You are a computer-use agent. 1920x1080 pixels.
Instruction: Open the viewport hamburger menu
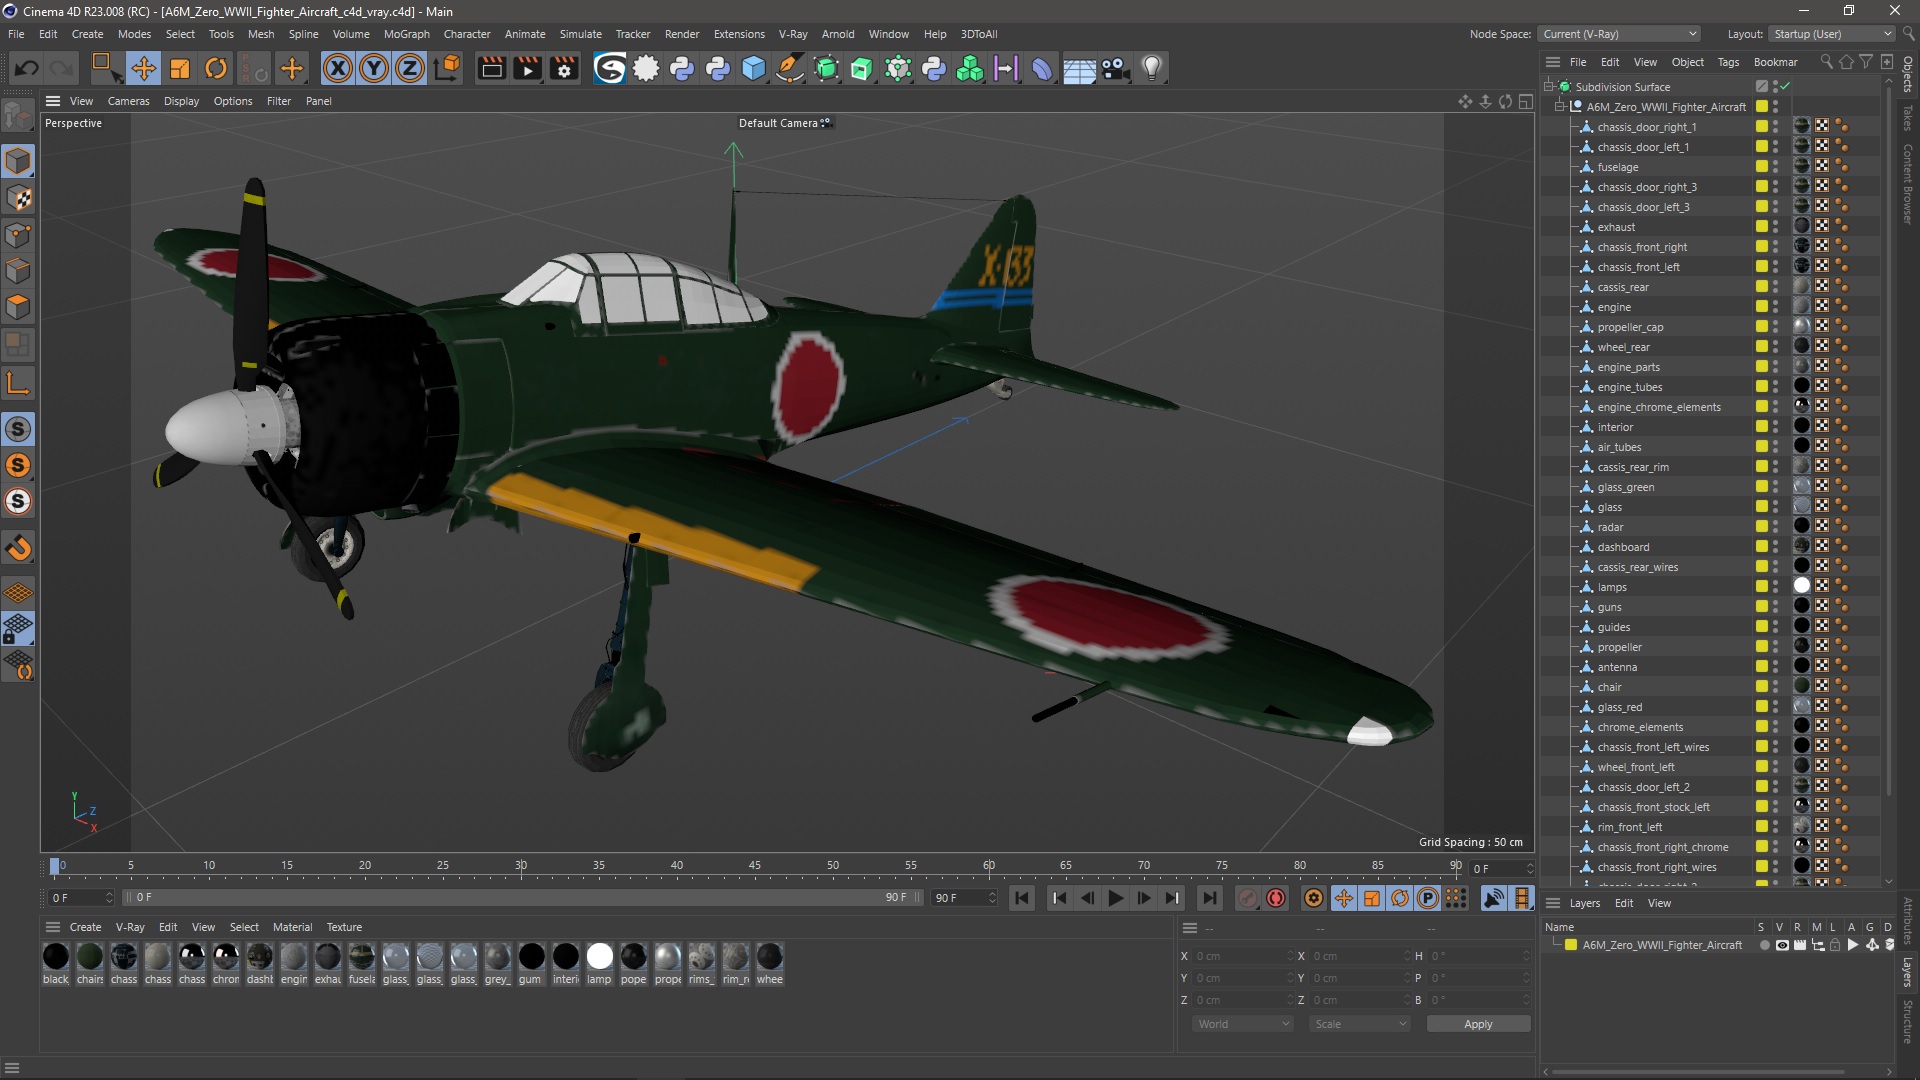tap(53, 101)
